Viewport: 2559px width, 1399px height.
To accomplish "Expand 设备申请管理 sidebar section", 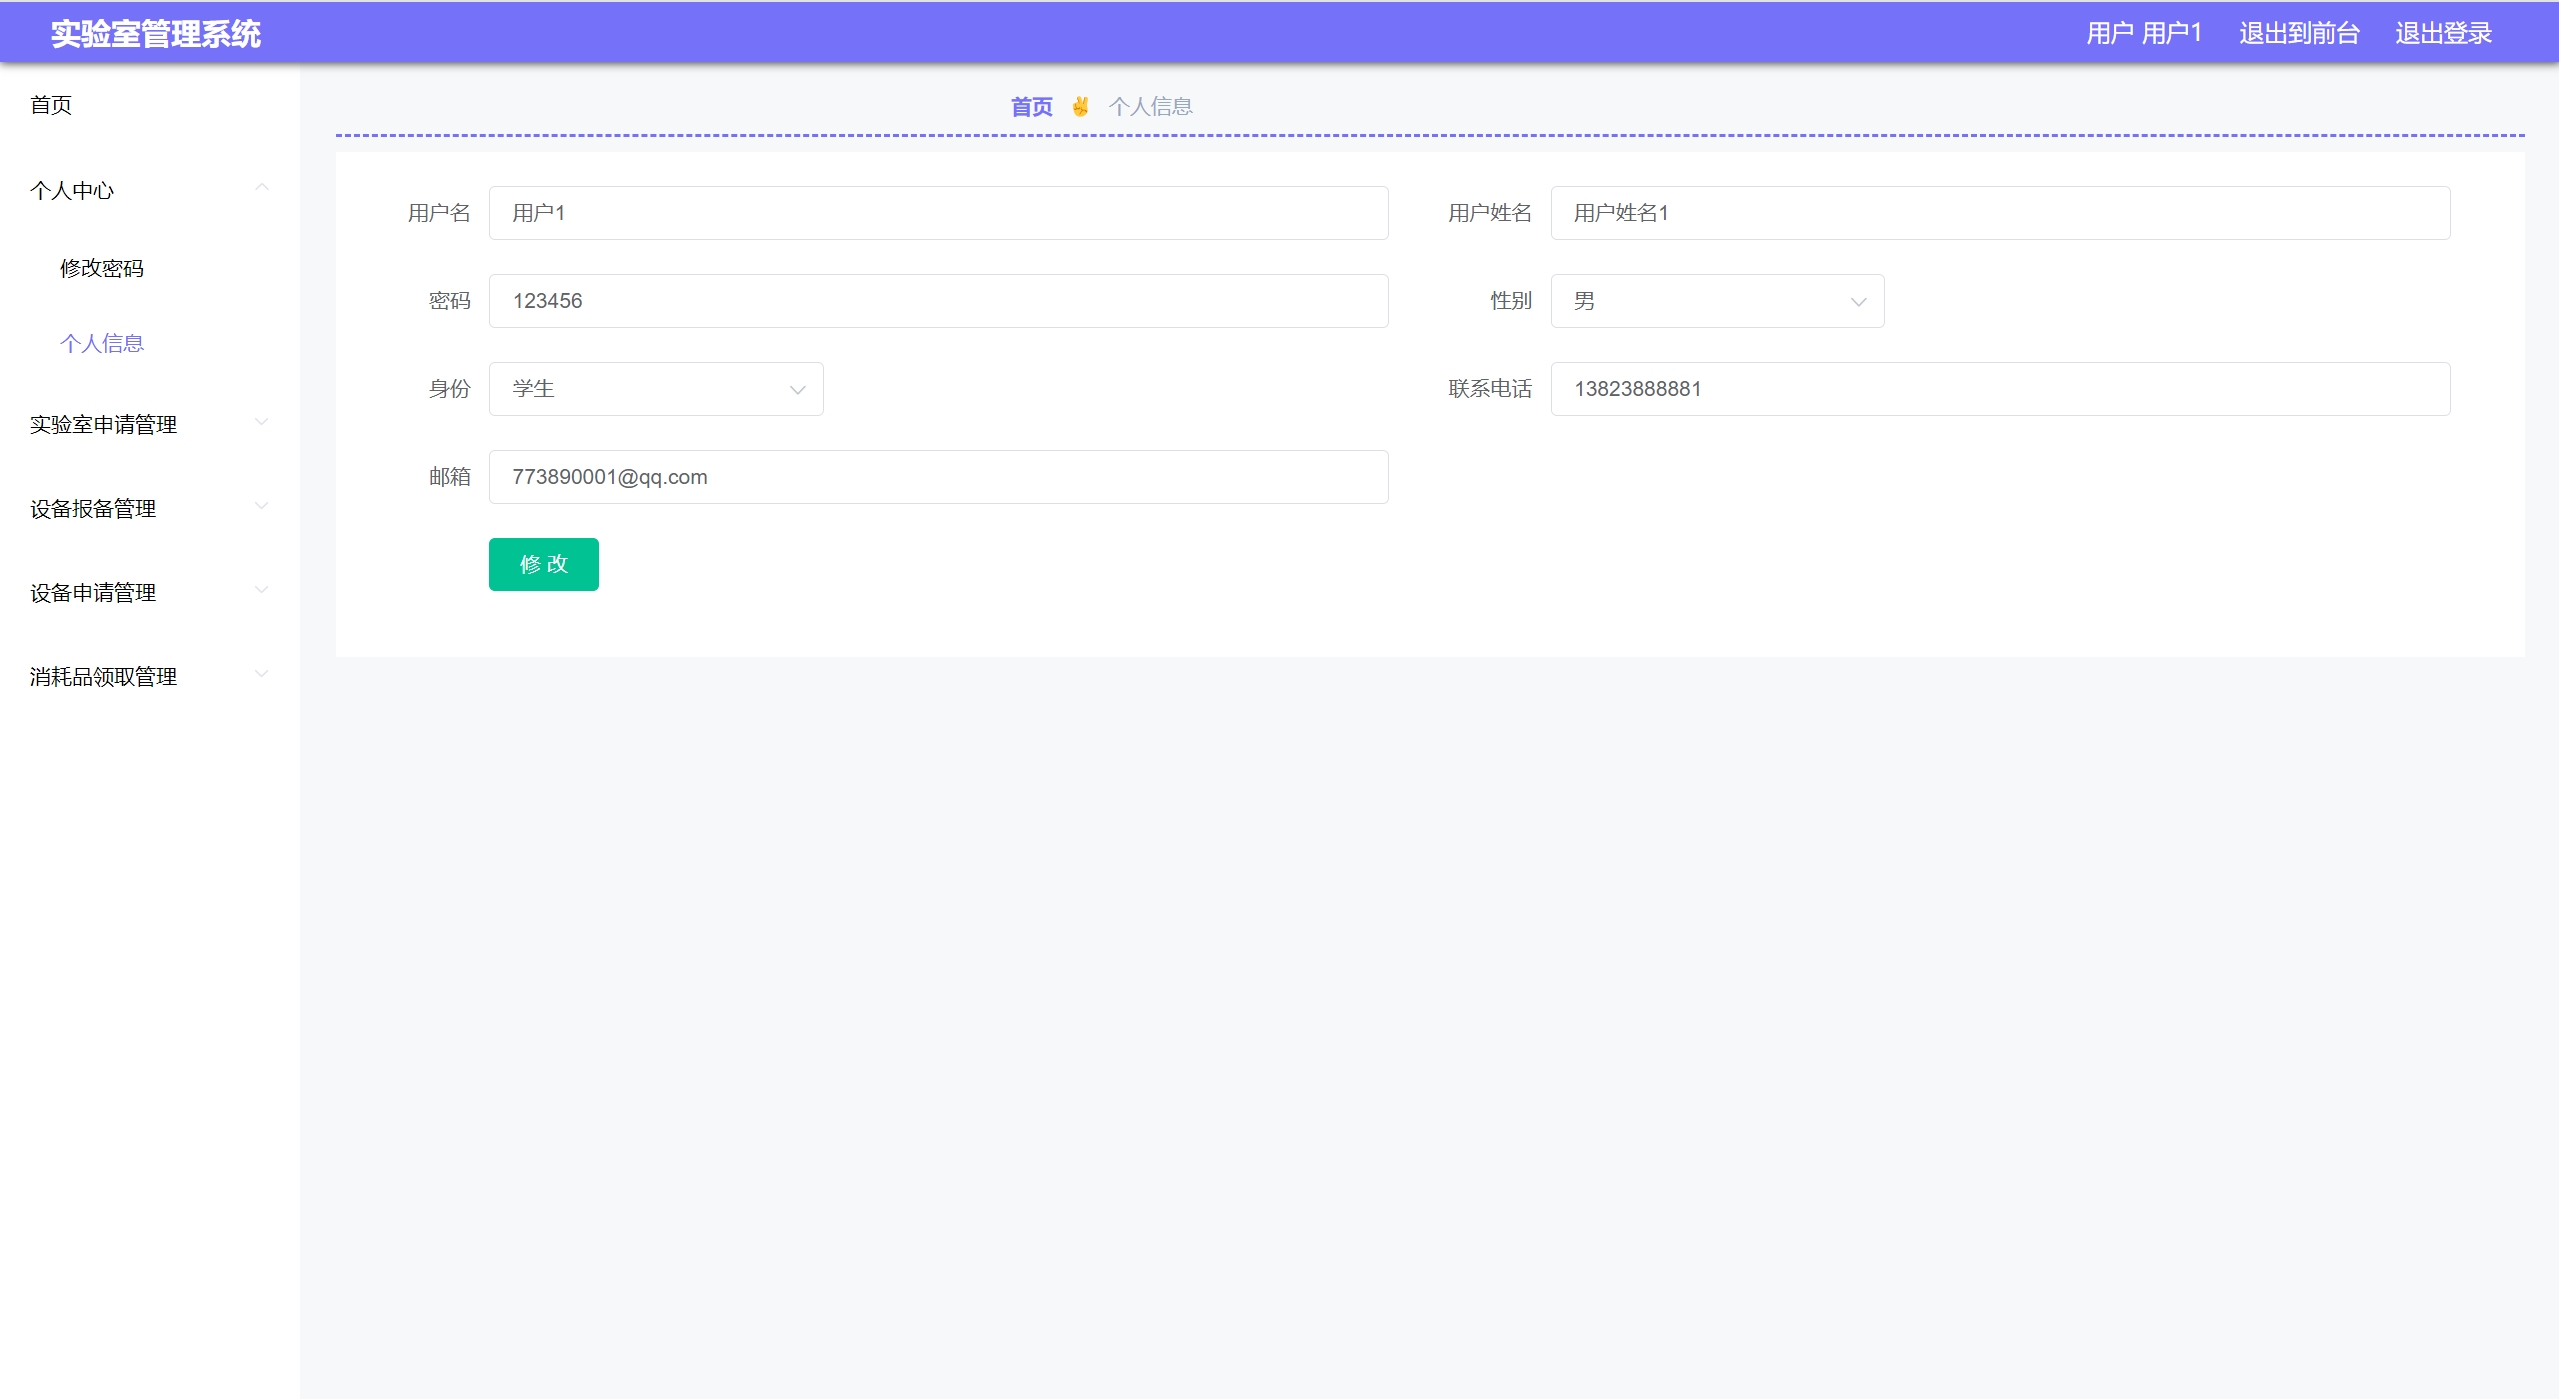I will pos(93,593).
